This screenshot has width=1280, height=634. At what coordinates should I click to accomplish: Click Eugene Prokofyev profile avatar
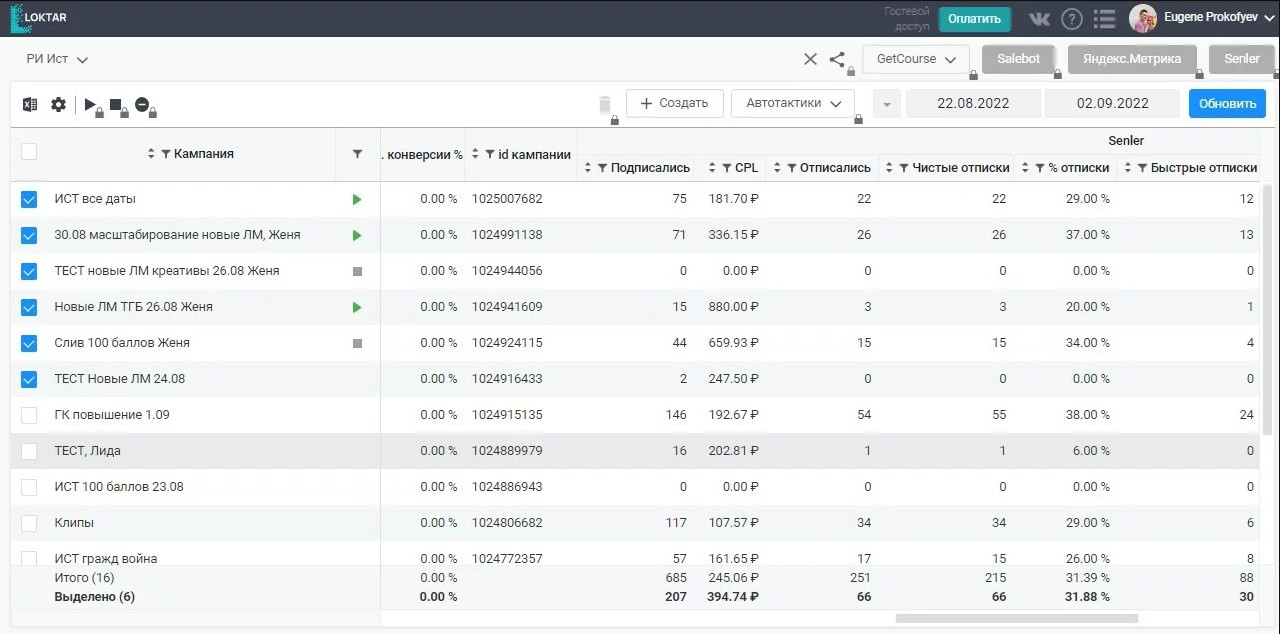(1143, 18)
